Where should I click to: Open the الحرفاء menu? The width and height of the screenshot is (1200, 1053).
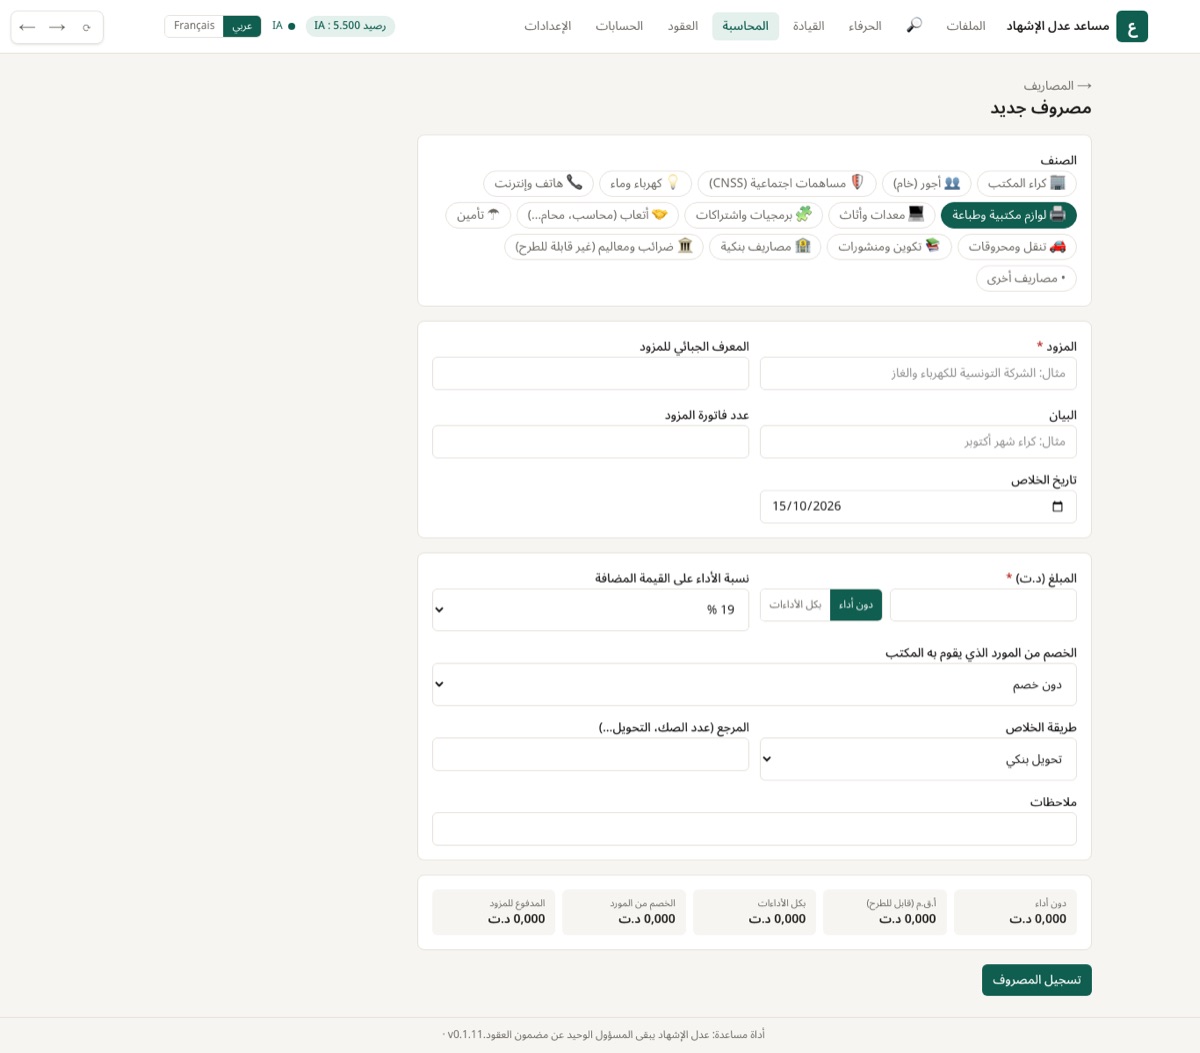[x=865, y=26]
